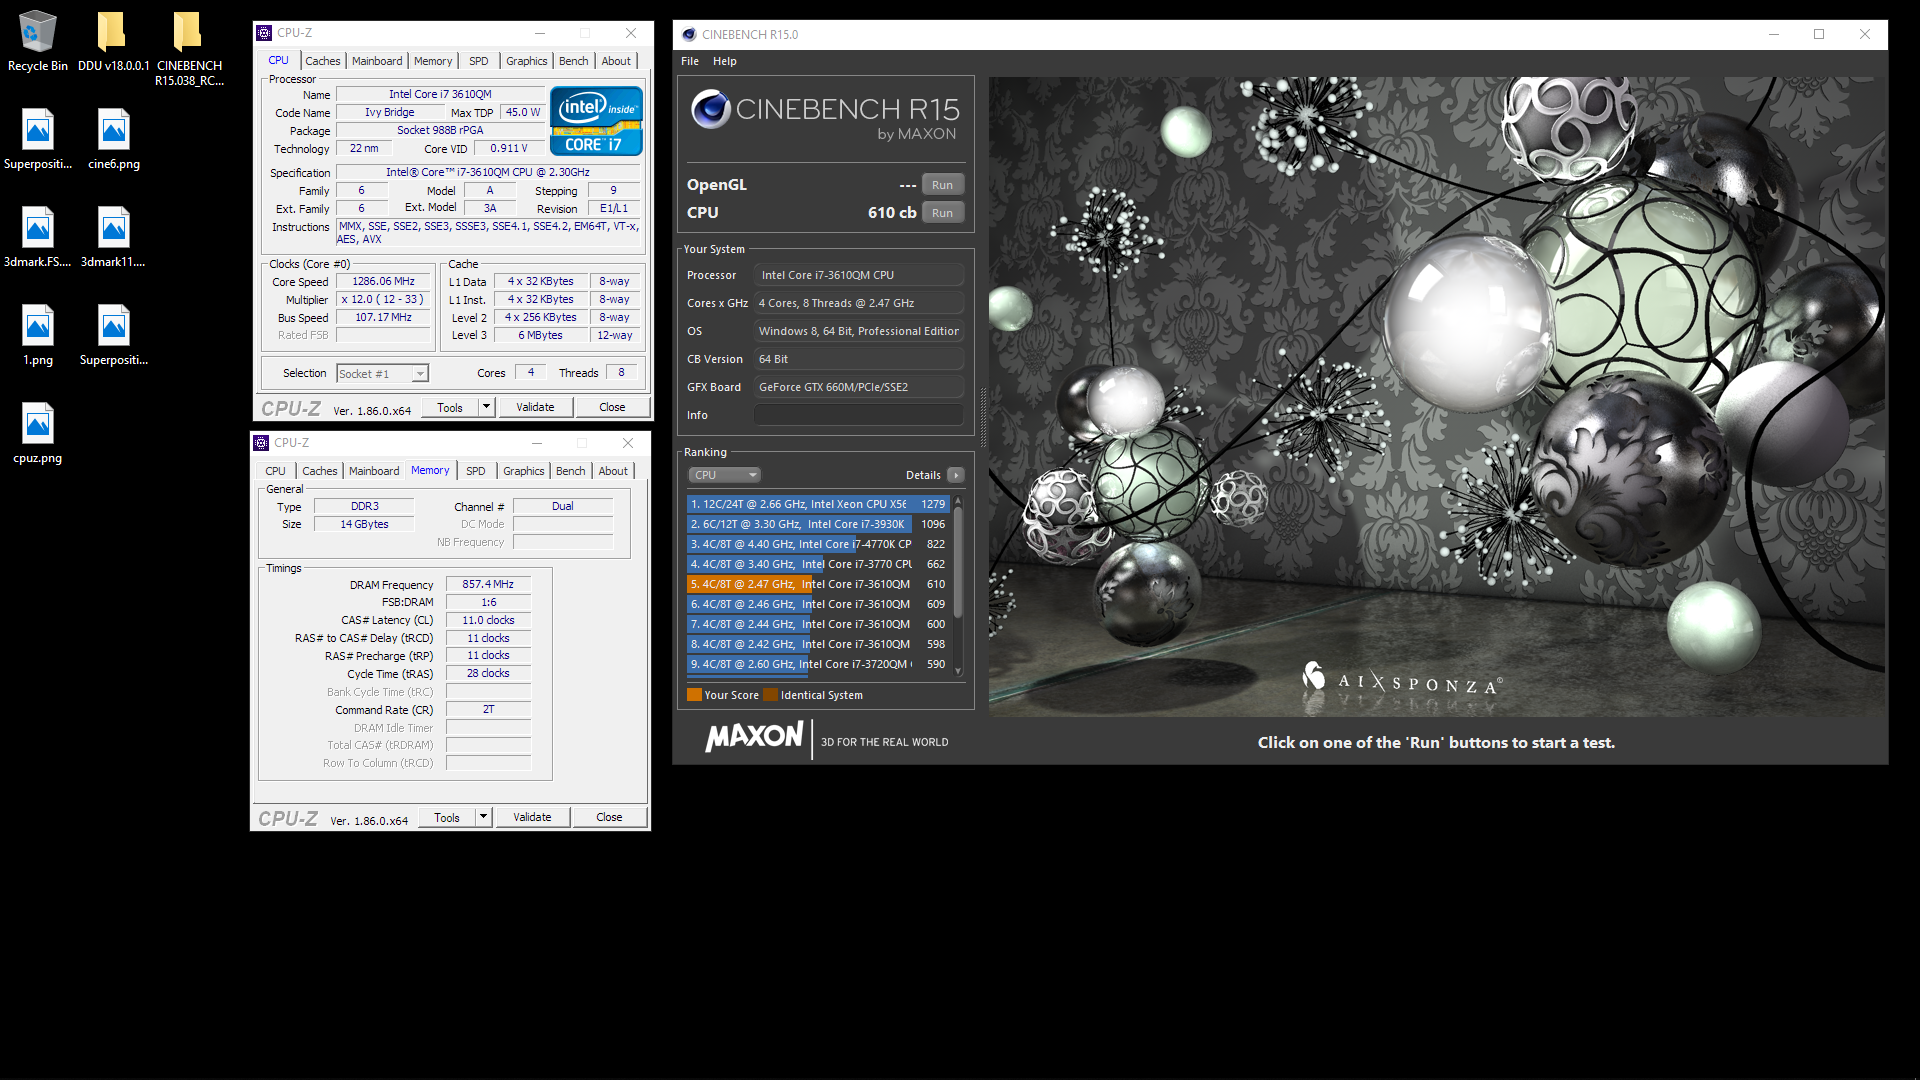Open the Cinebench Help menu

[x=724, y=61]
